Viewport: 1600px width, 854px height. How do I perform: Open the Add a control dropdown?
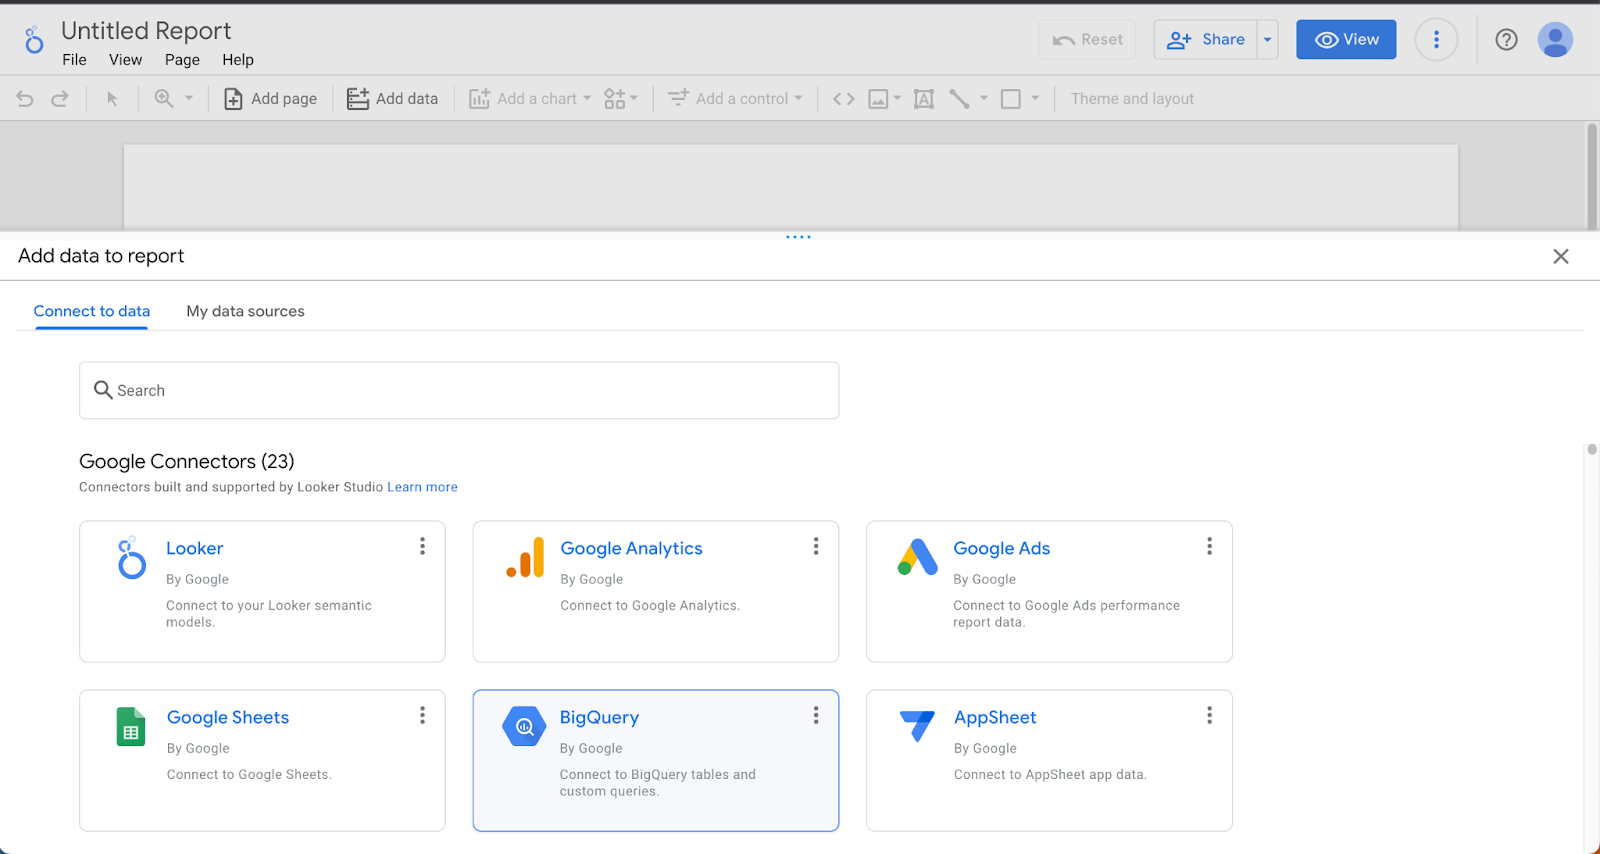point(735,99)
